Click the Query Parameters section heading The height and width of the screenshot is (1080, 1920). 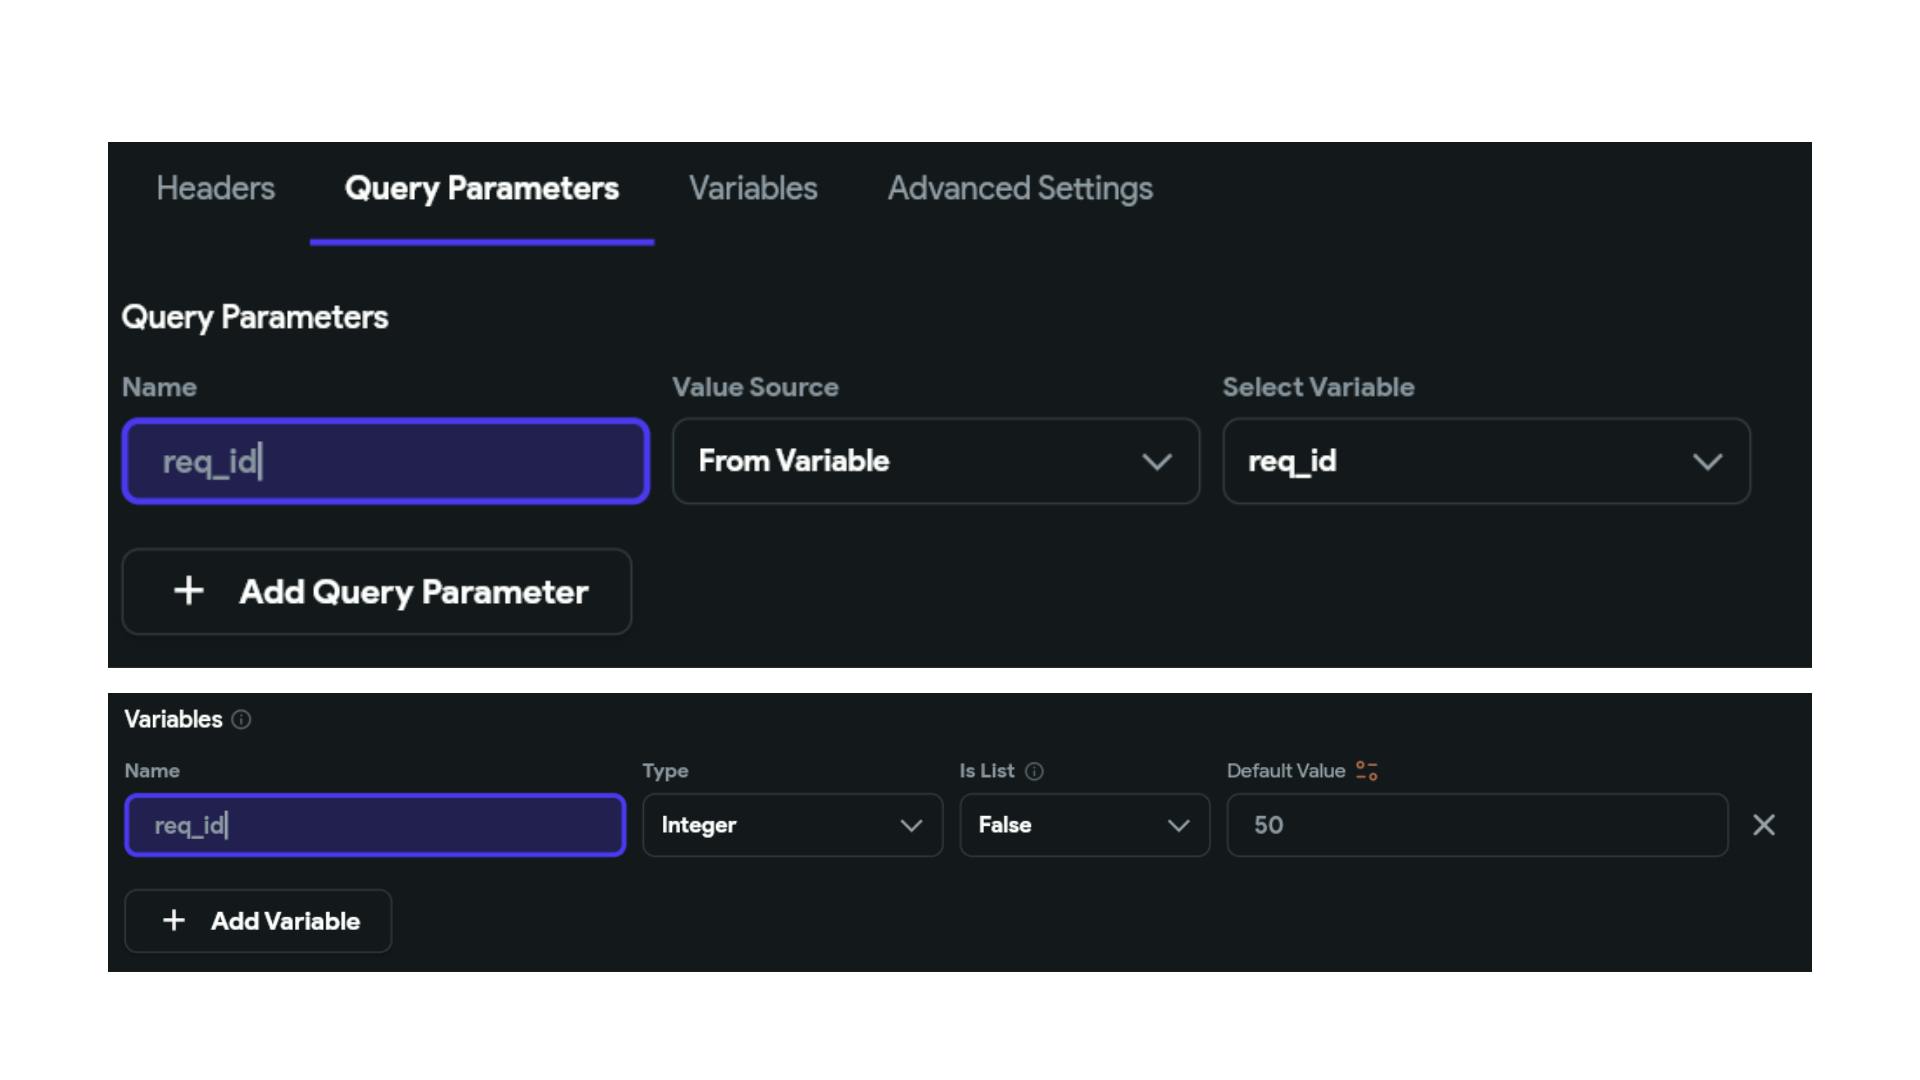coord(255,317)
